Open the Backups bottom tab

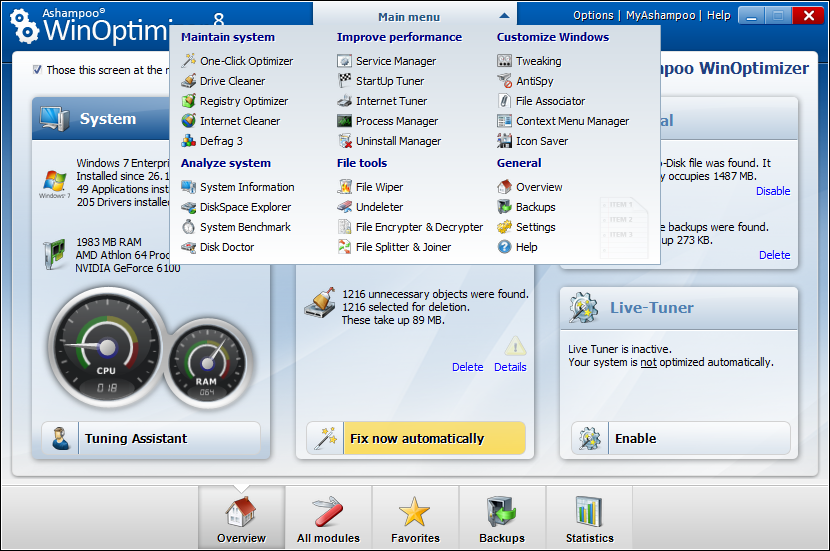(502, 517)
